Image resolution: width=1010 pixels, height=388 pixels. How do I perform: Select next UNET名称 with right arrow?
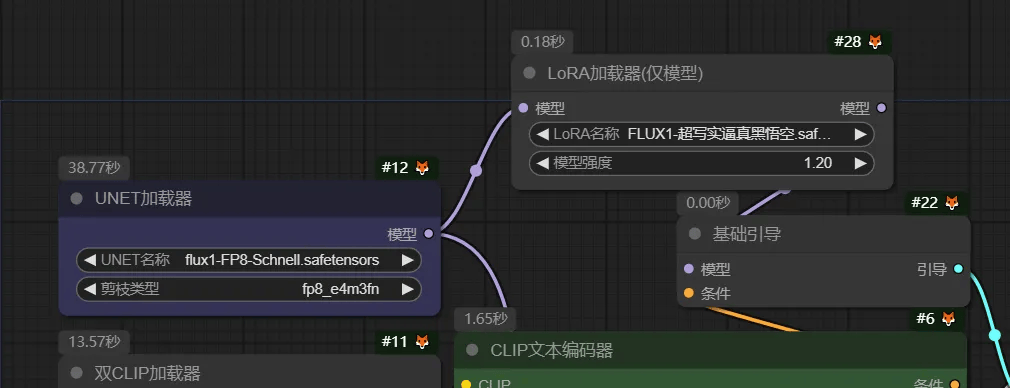[x=407, y=260]
